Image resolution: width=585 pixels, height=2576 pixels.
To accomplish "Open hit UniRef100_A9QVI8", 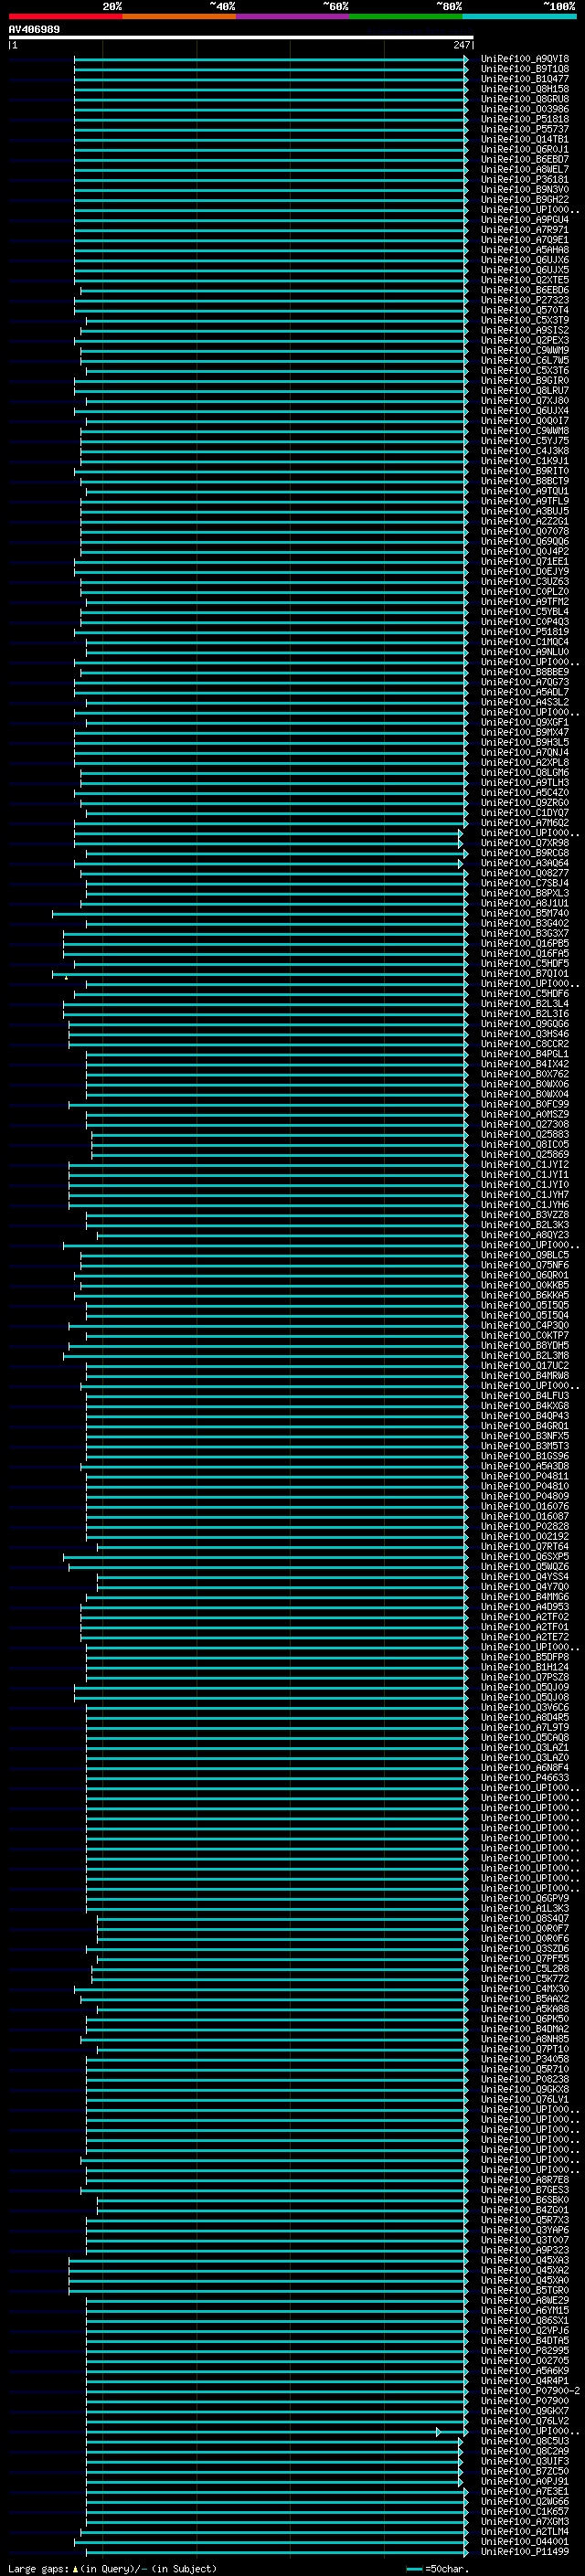I will point(525,59).
